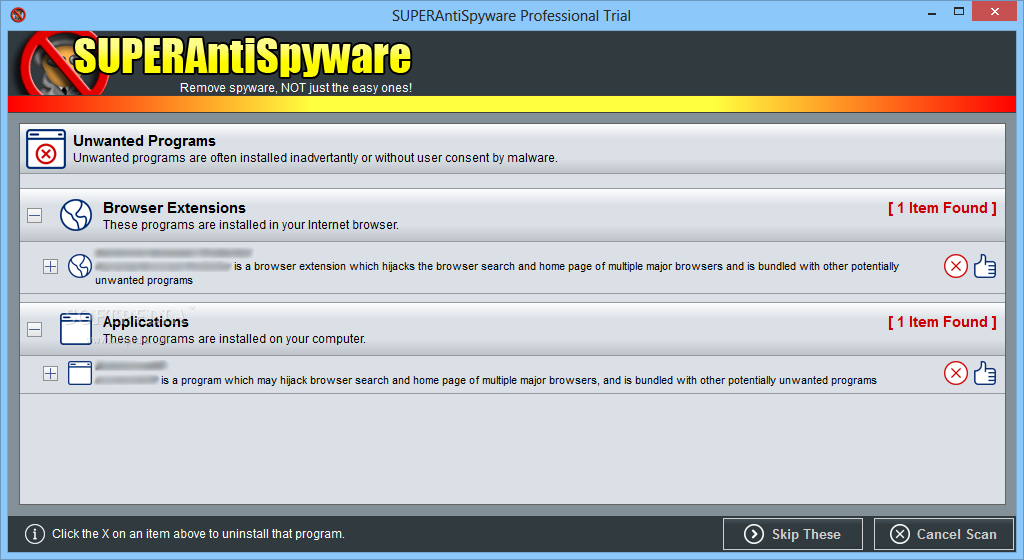Click 'These programs are installed in your Internet browser'
Viewport: 1024px width, 560px height.
point(251,225)
